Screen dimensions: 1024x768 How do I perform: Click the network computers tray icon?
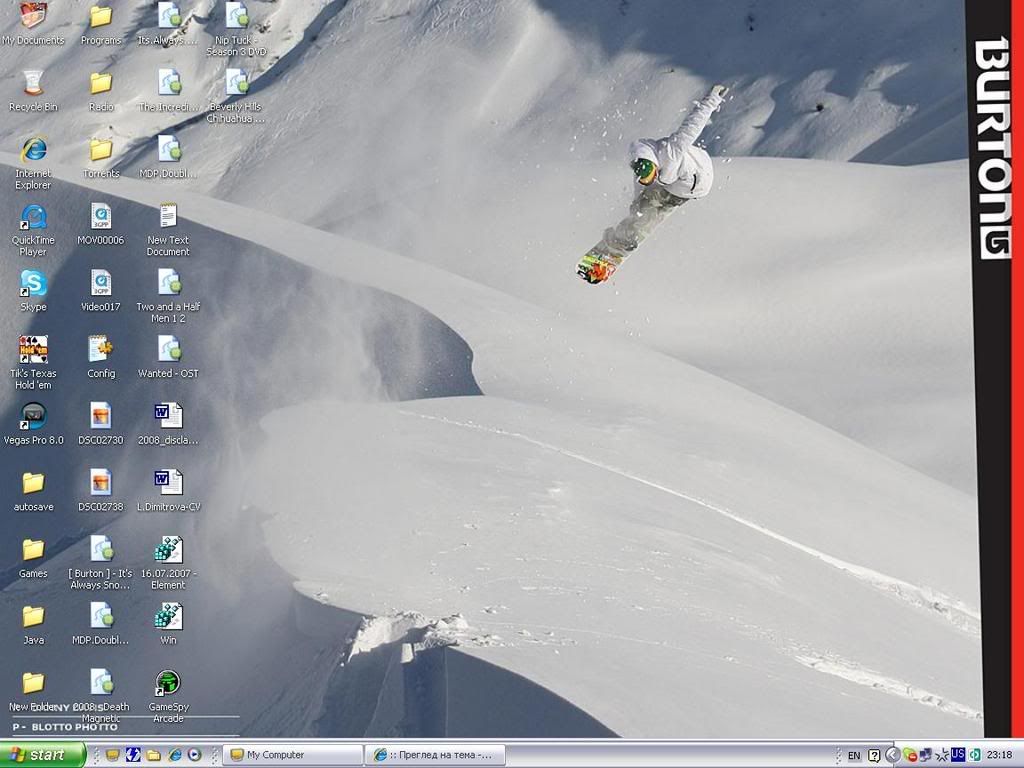(x=925, y=756)
